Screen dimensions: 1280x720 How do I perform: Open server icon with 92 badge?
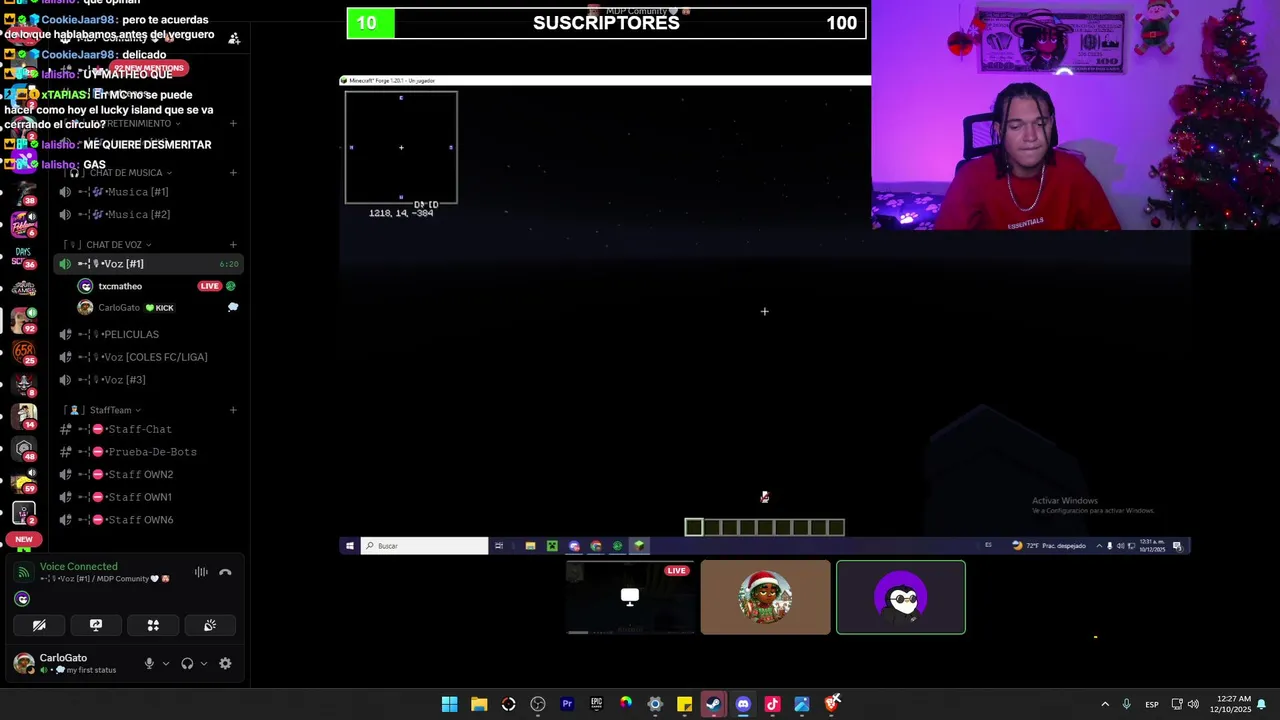tap(24, 320)
